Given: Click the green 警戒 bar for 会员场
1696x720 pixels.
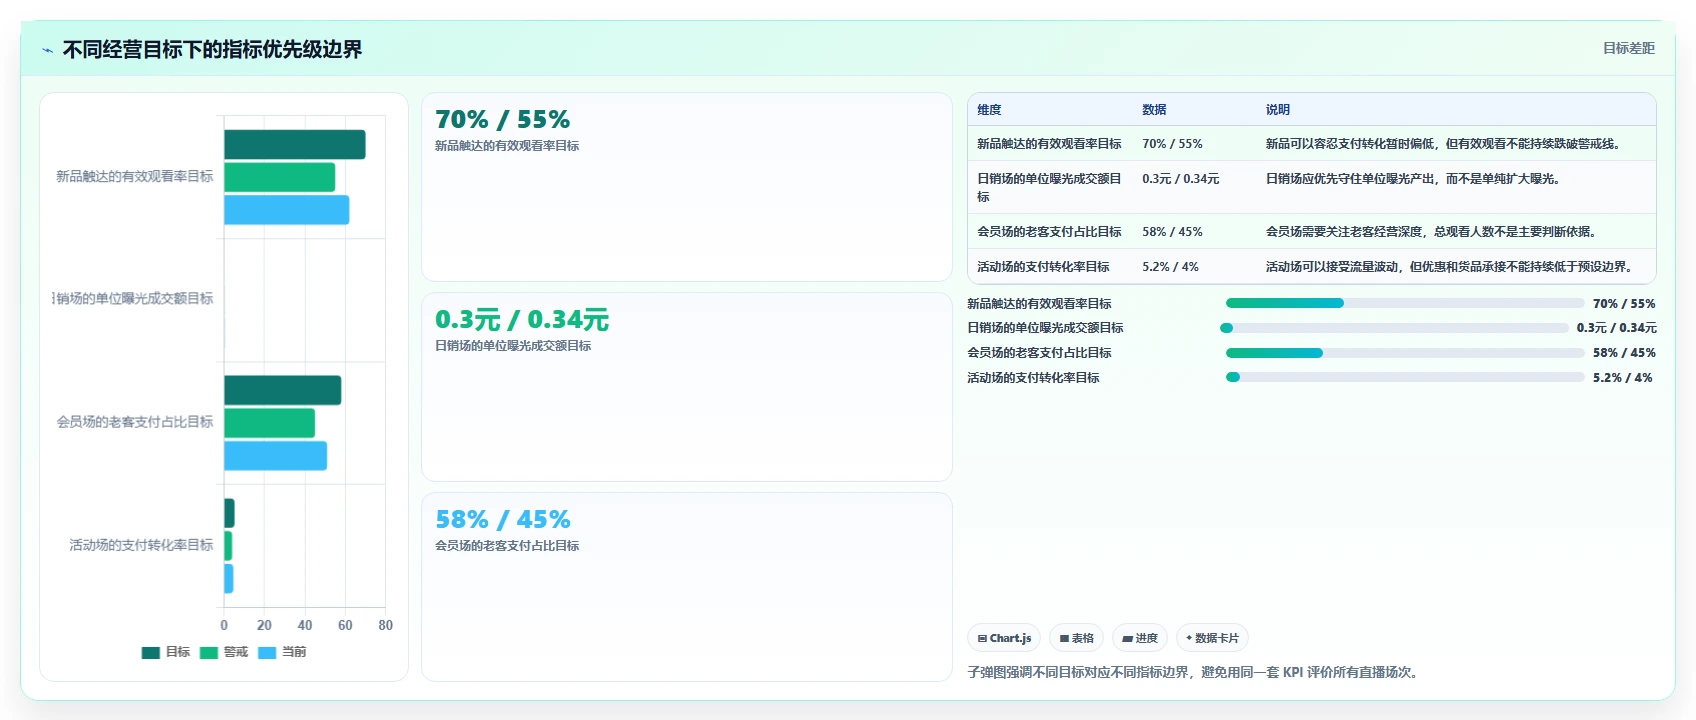Looking at the screenshot, I should click(269, 423).
